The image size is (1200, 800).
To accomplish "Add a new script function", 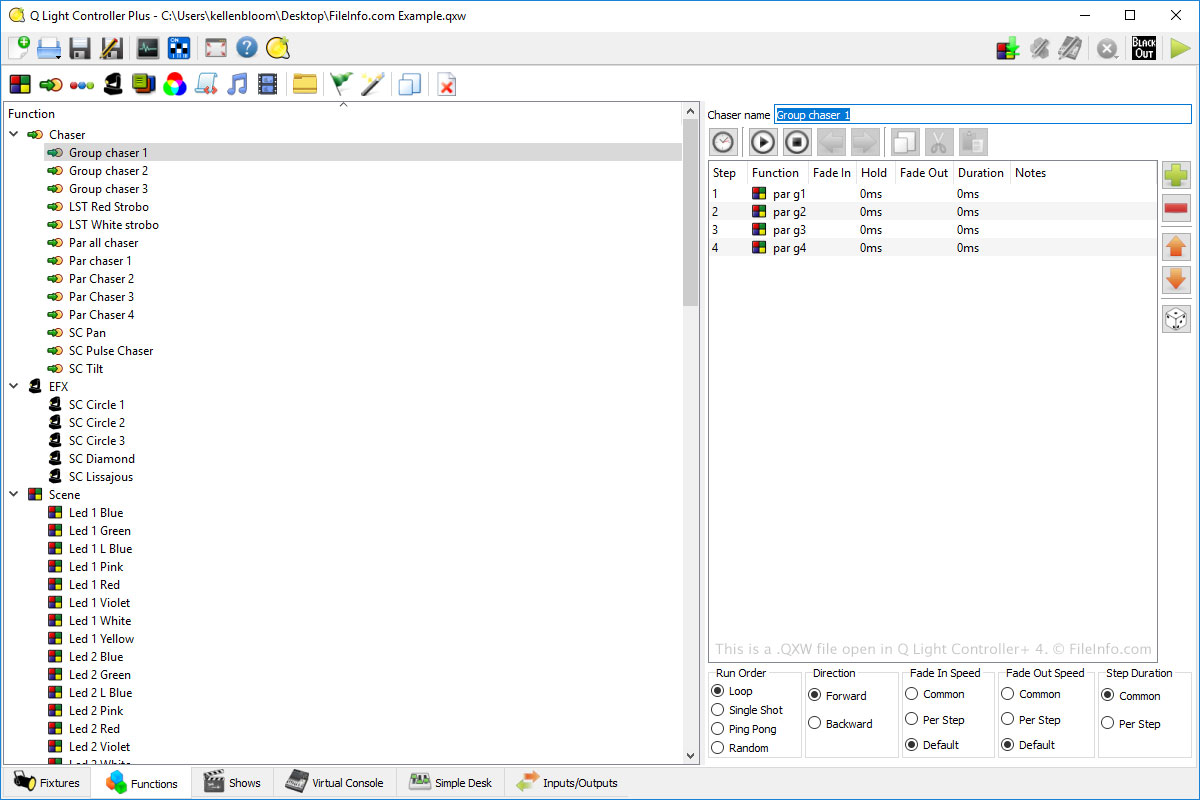I will [x=206, y=85].
